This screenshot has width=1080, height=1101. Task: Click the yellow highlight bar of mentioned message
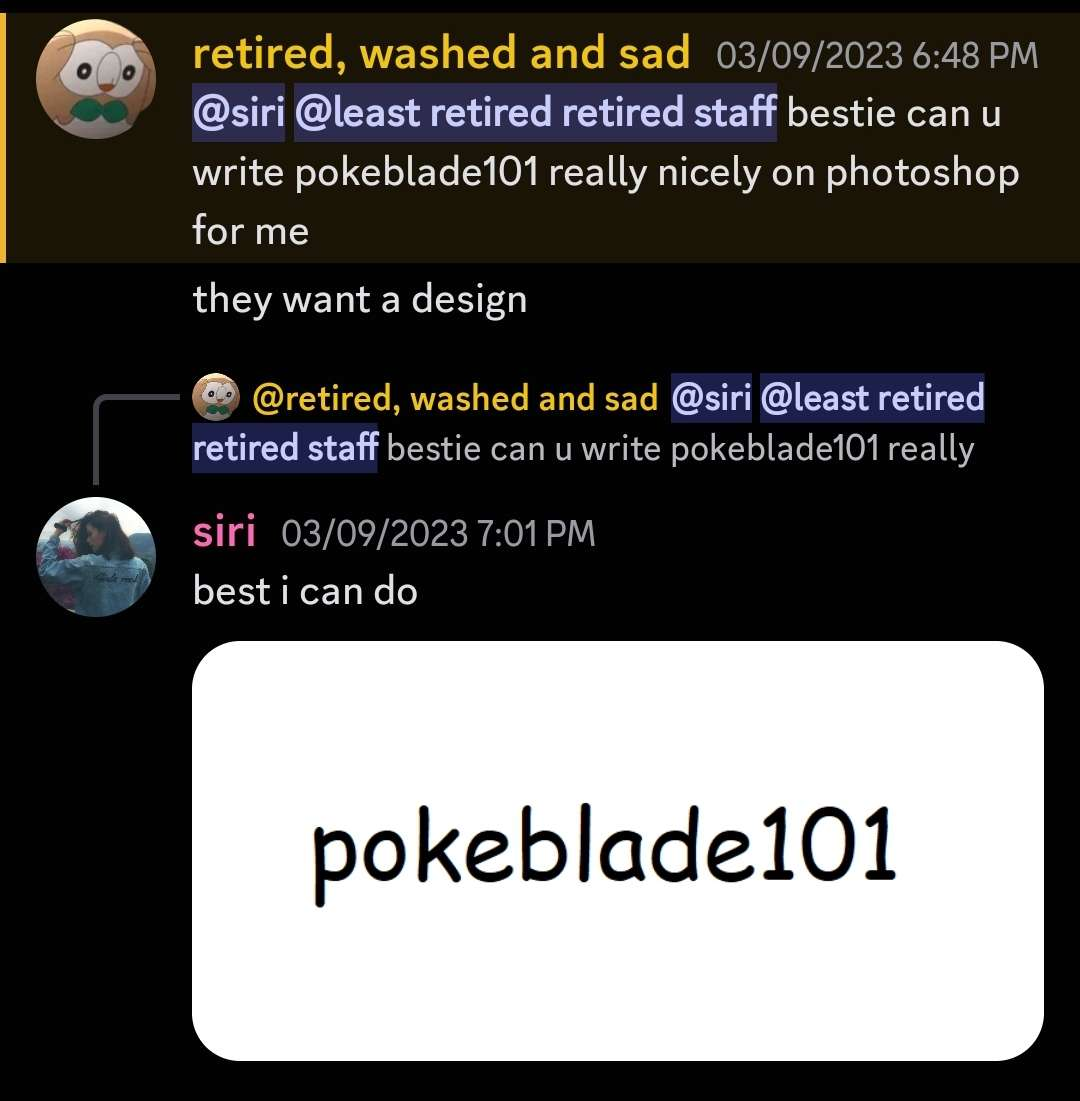[3, 138]
